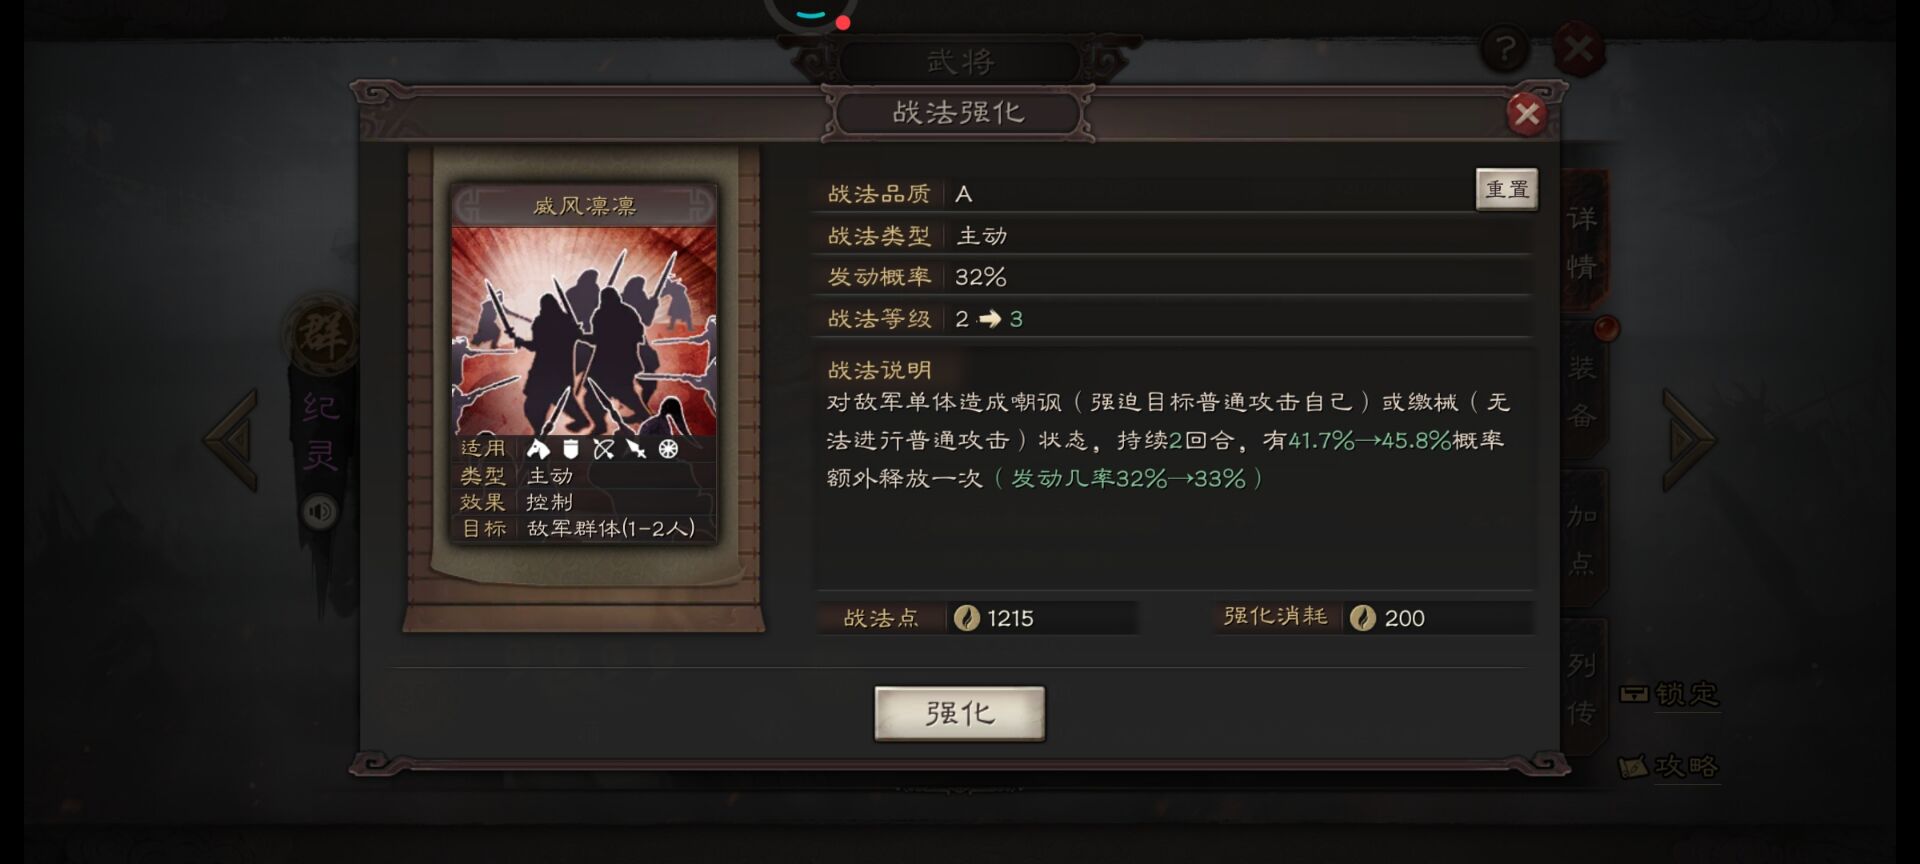Go to next general with right arrow

pyautogui.click(x=1688, y=439)
